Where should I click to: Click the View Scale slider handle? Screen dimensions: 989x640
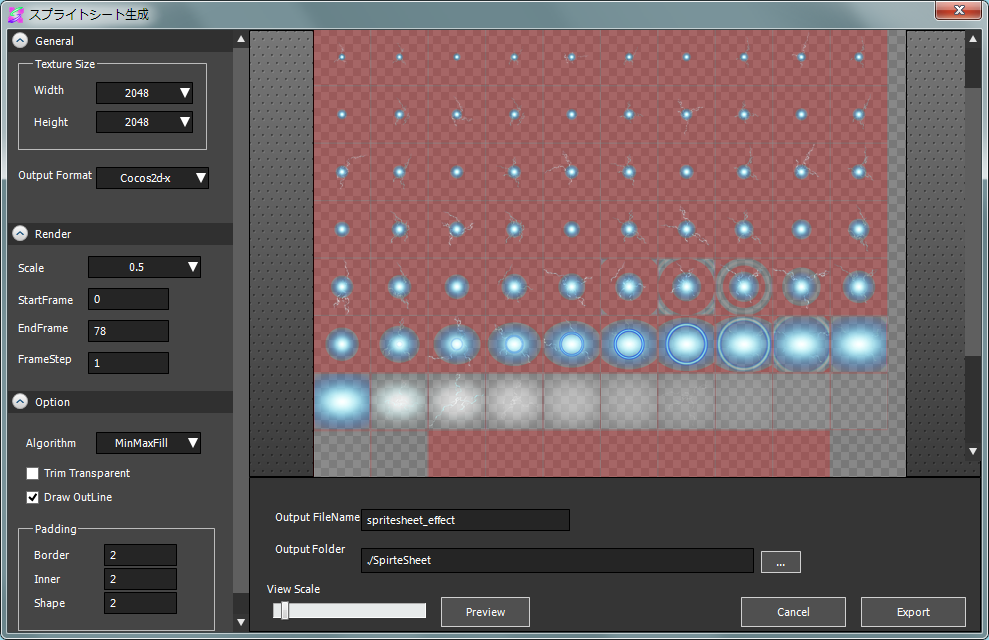coord(284,610)
